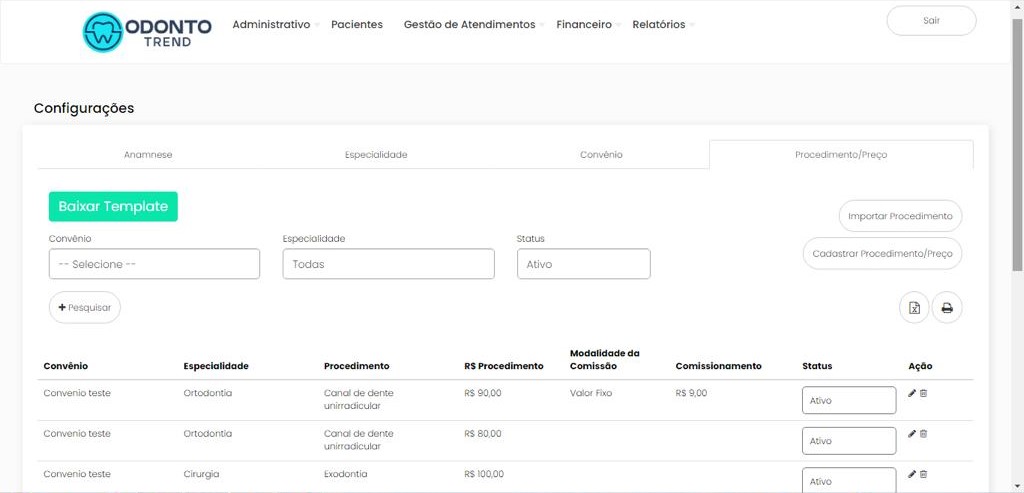This screenshot has height=493, width=1024.
Task: Edit the R$ 80,00 procedure row pencil icon
Action: point(911,433)
